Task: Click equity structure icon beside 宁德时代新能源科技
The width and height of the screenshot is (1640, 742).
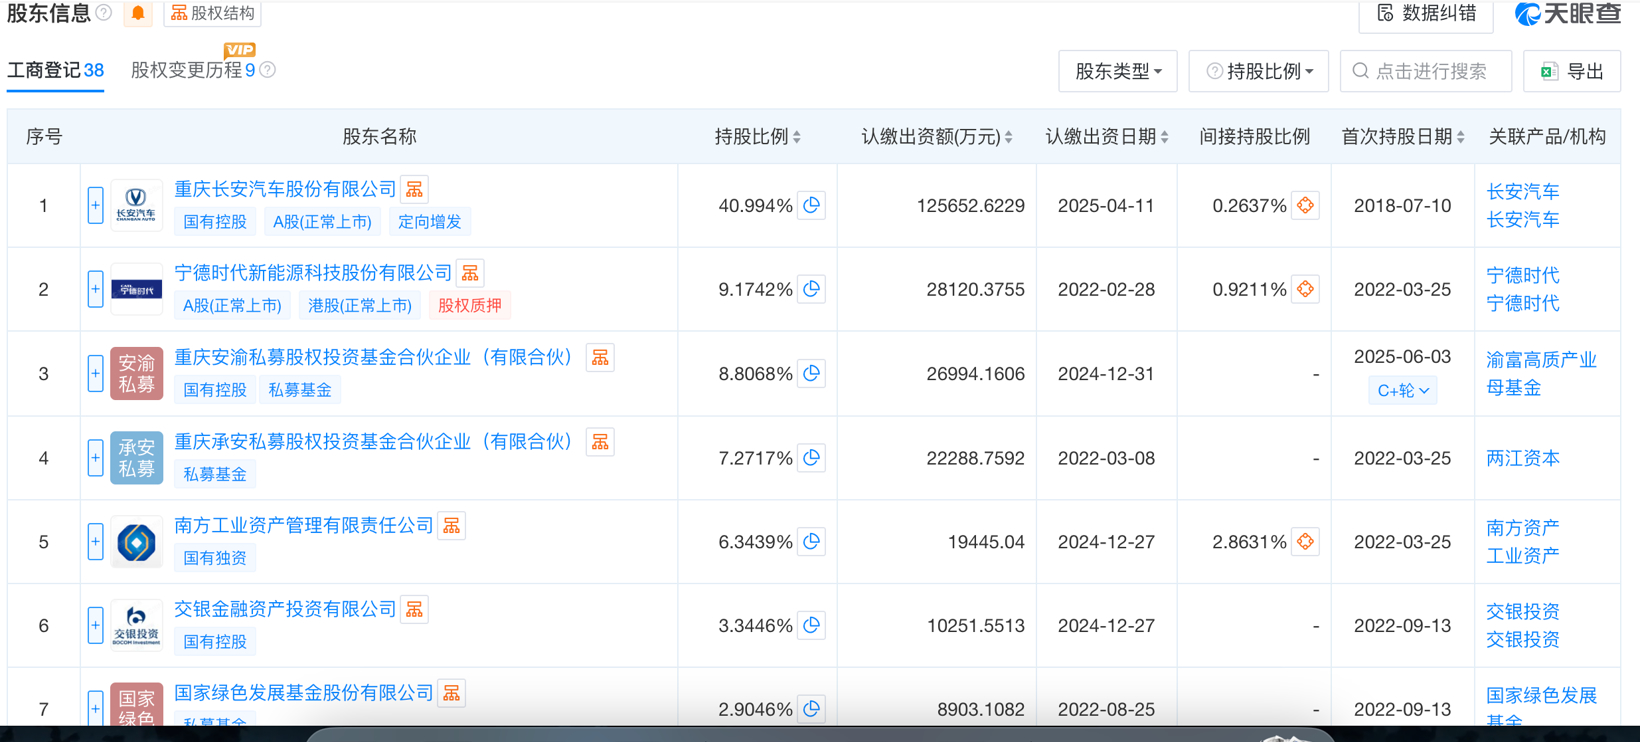Action: [470, 273]
